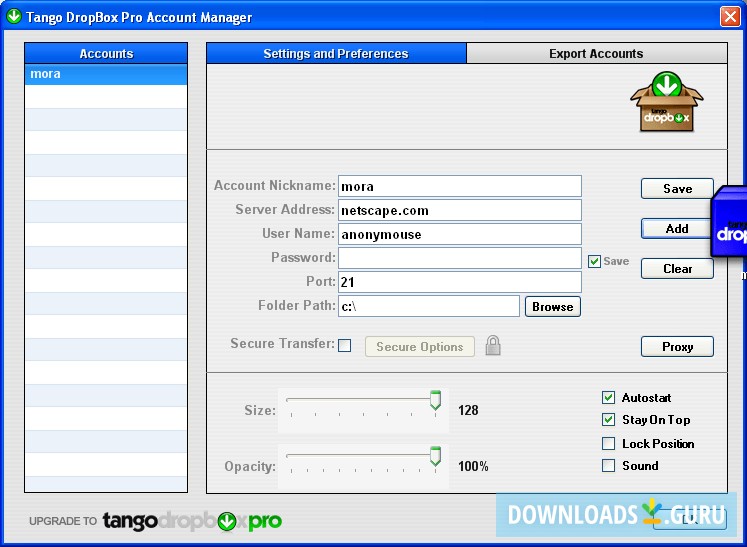Click the Opacity slider handle
The image size is (747, 547).
(435, 456)
